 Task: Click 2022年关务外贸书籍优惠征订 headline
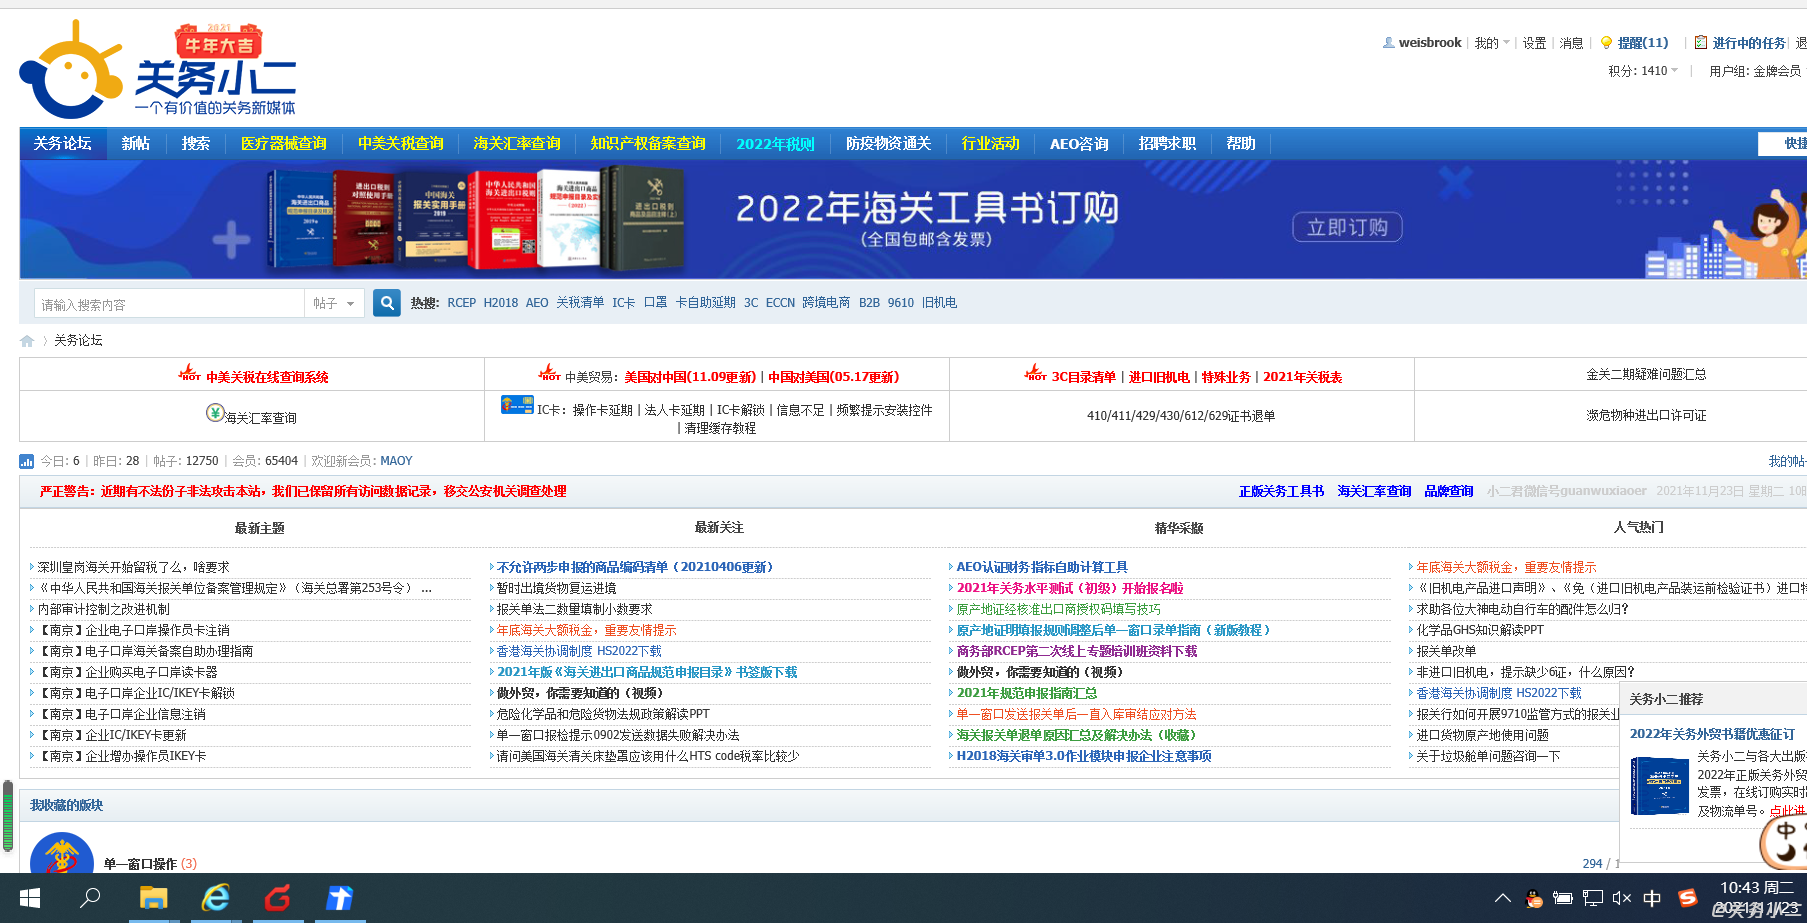point(1712,734)
